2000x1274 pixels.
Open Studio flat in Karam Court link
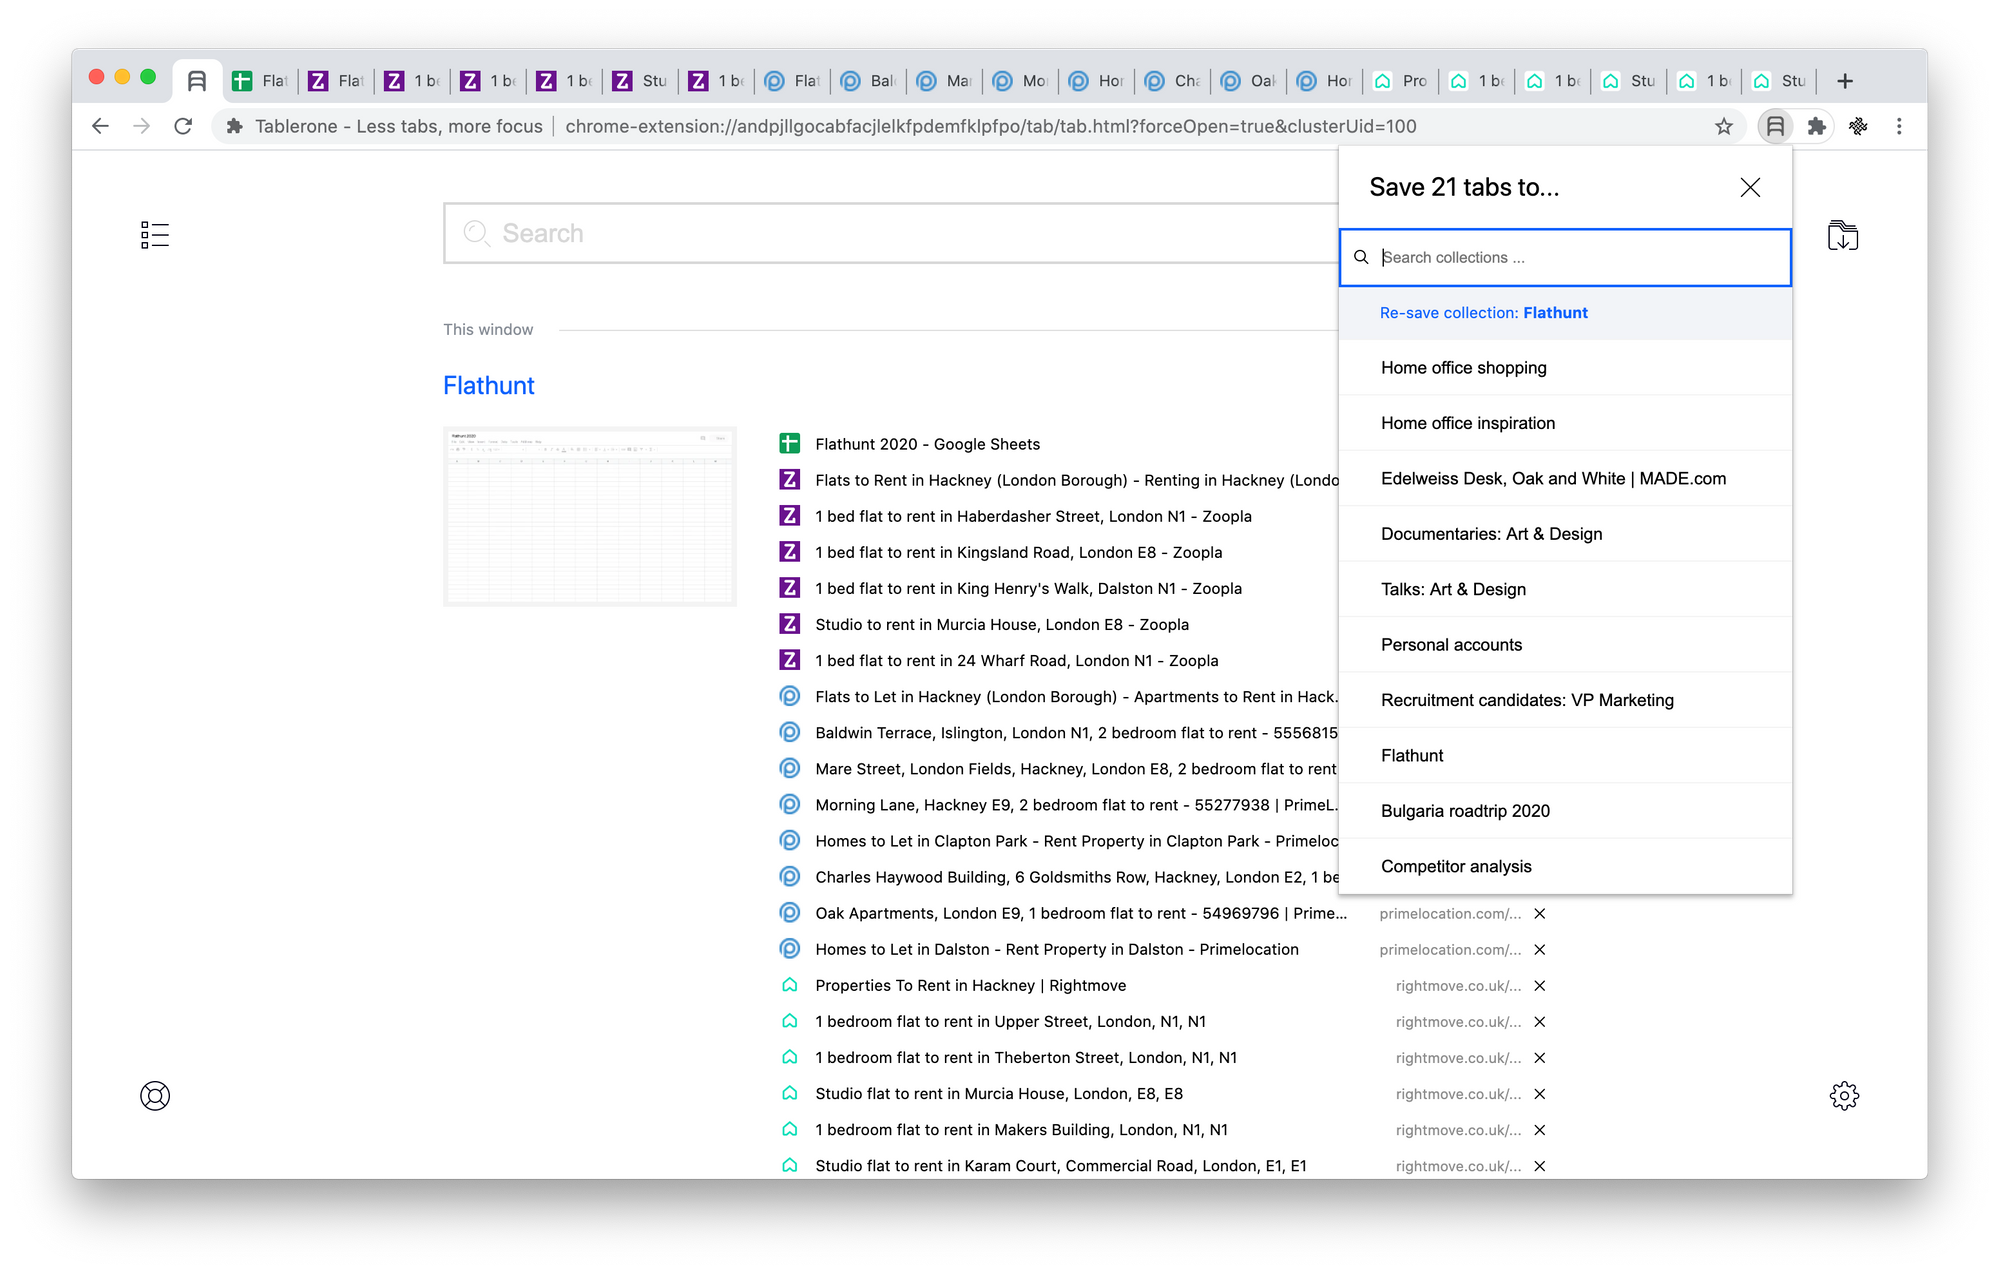pos(1060,1166)
